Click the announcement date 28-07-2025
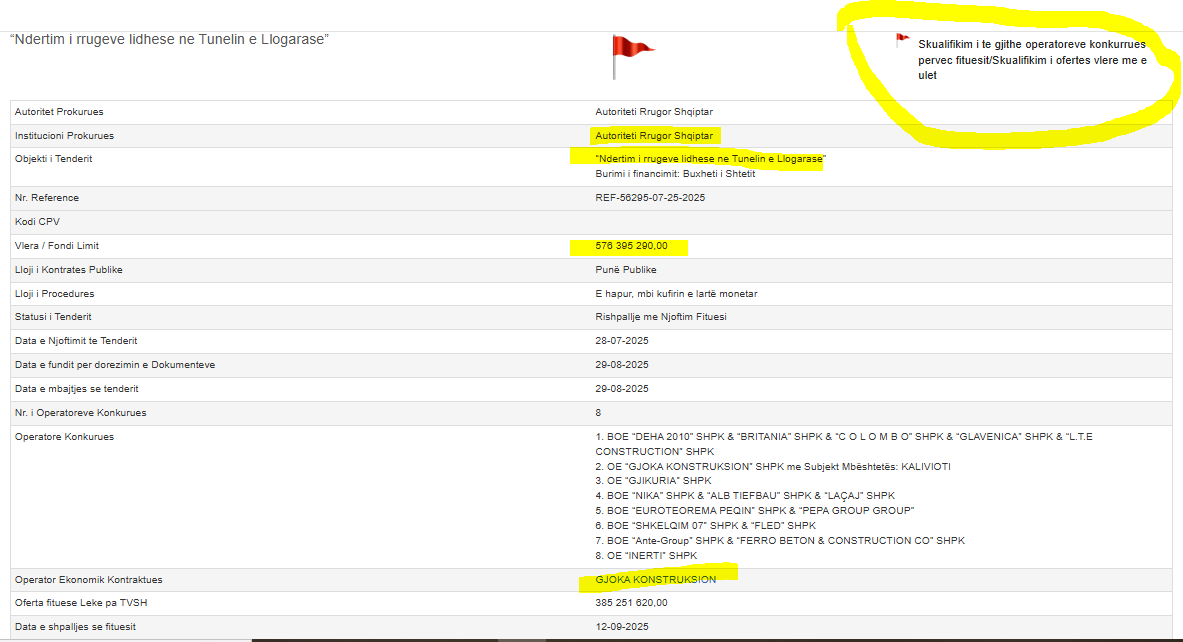 pyautogui.click(x=622, y=341)
